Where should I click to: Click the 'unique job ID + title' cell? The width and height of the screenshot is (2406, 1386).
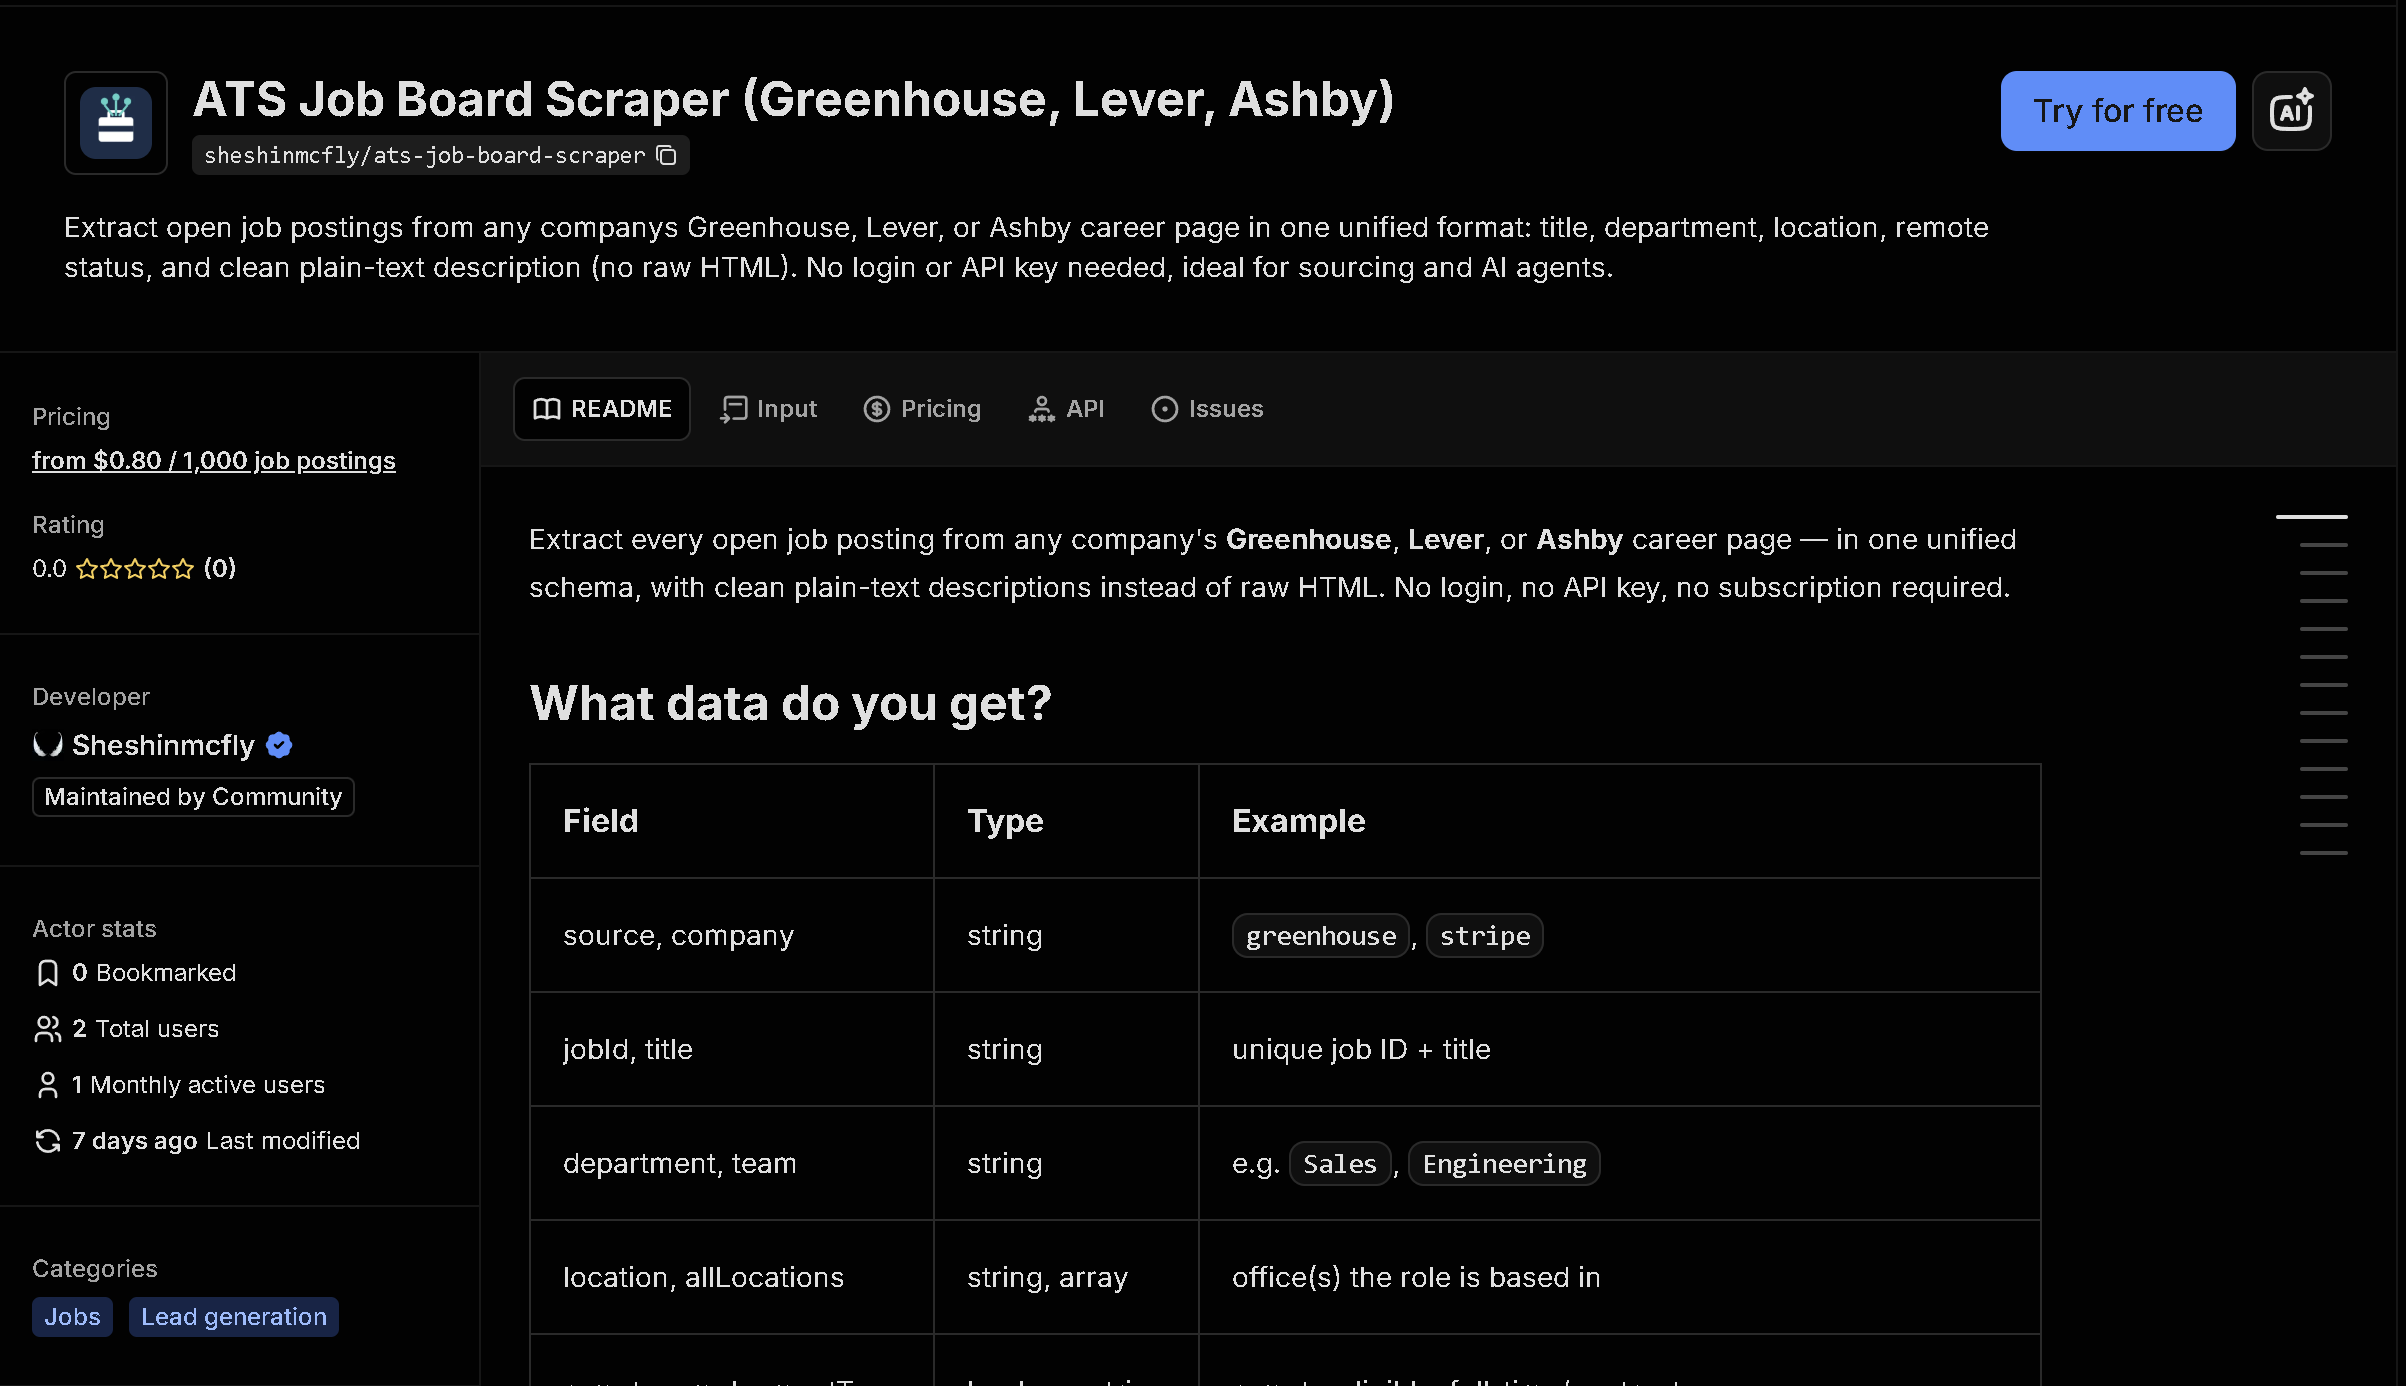click(1620, 1050)
